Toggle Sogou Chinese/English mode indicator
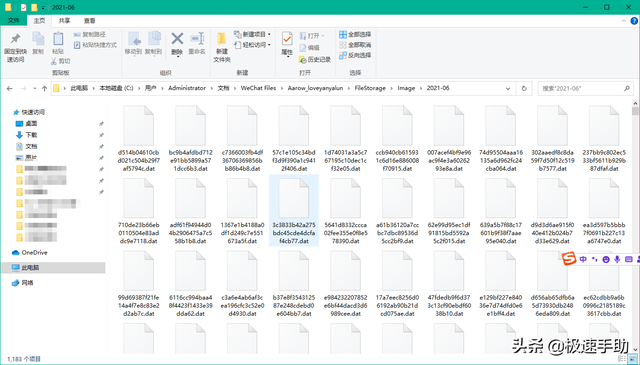 (x=583, y=259)
